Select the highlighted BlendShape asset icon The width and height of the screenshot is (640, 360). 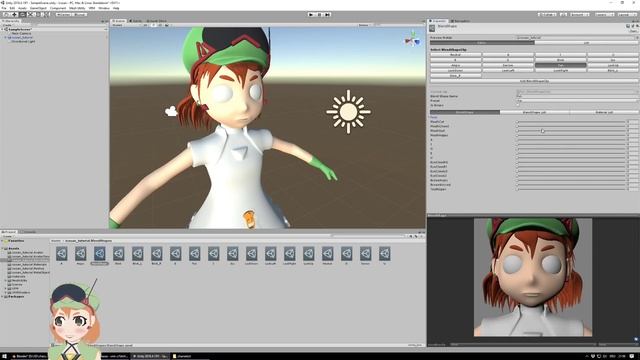pos(100,256)
